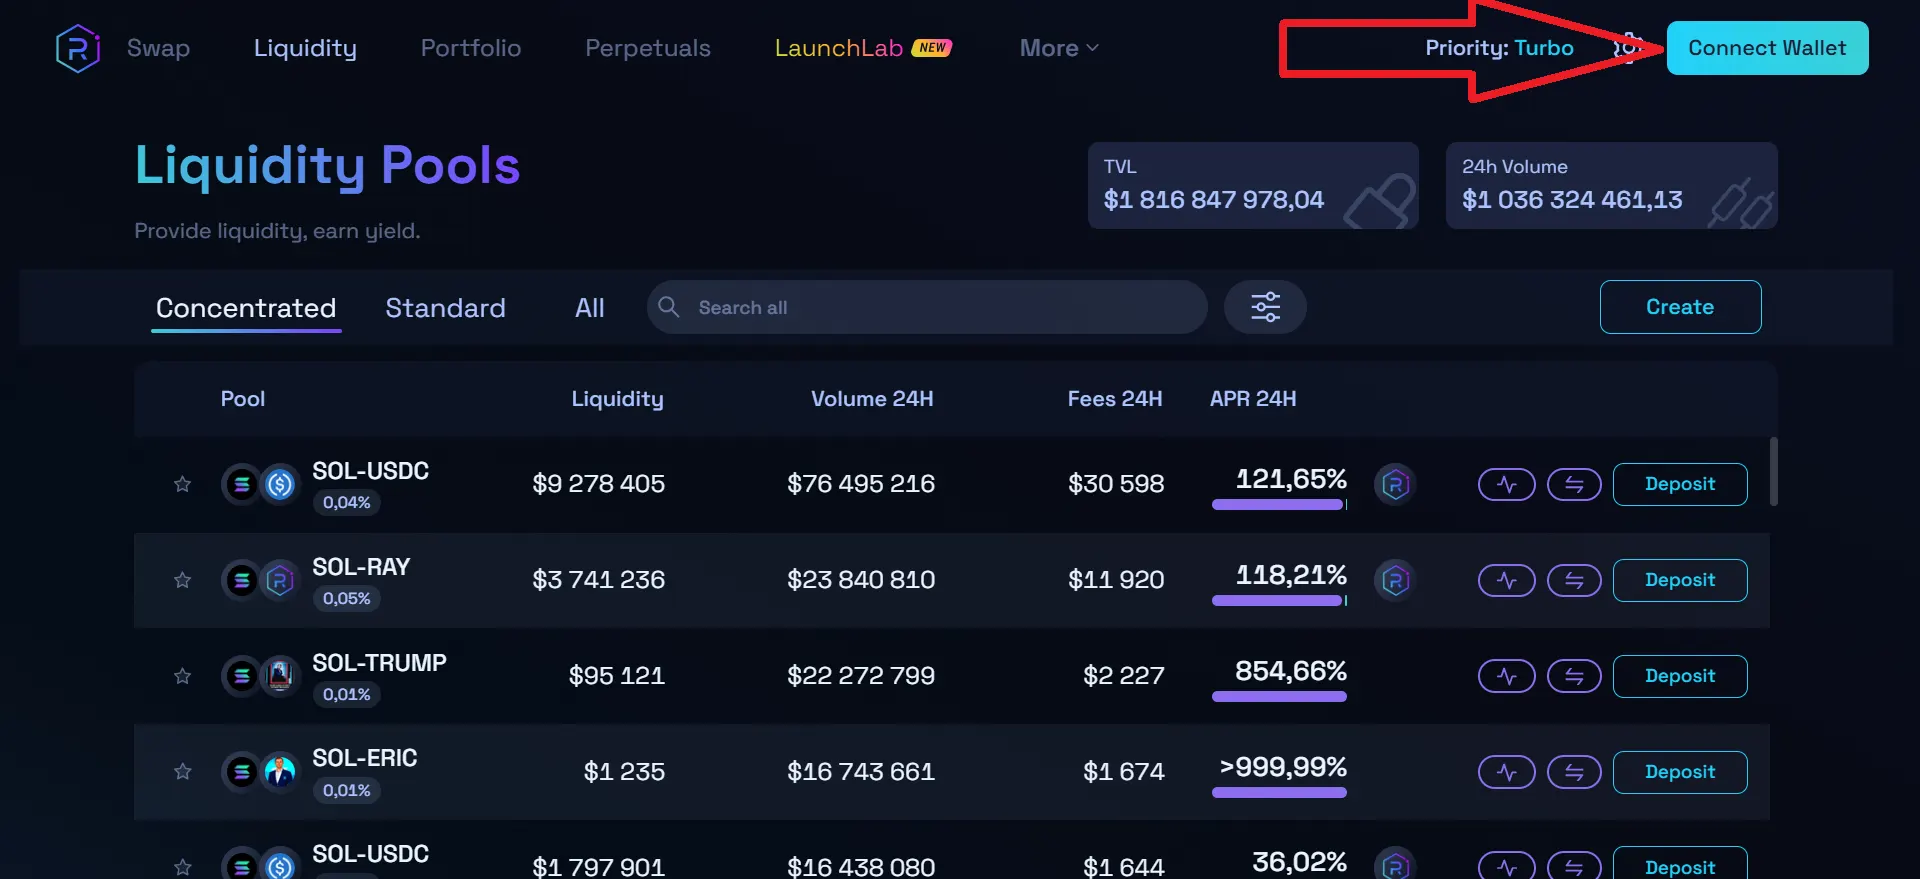Click the Connect Wallet button

(1767, 48)
